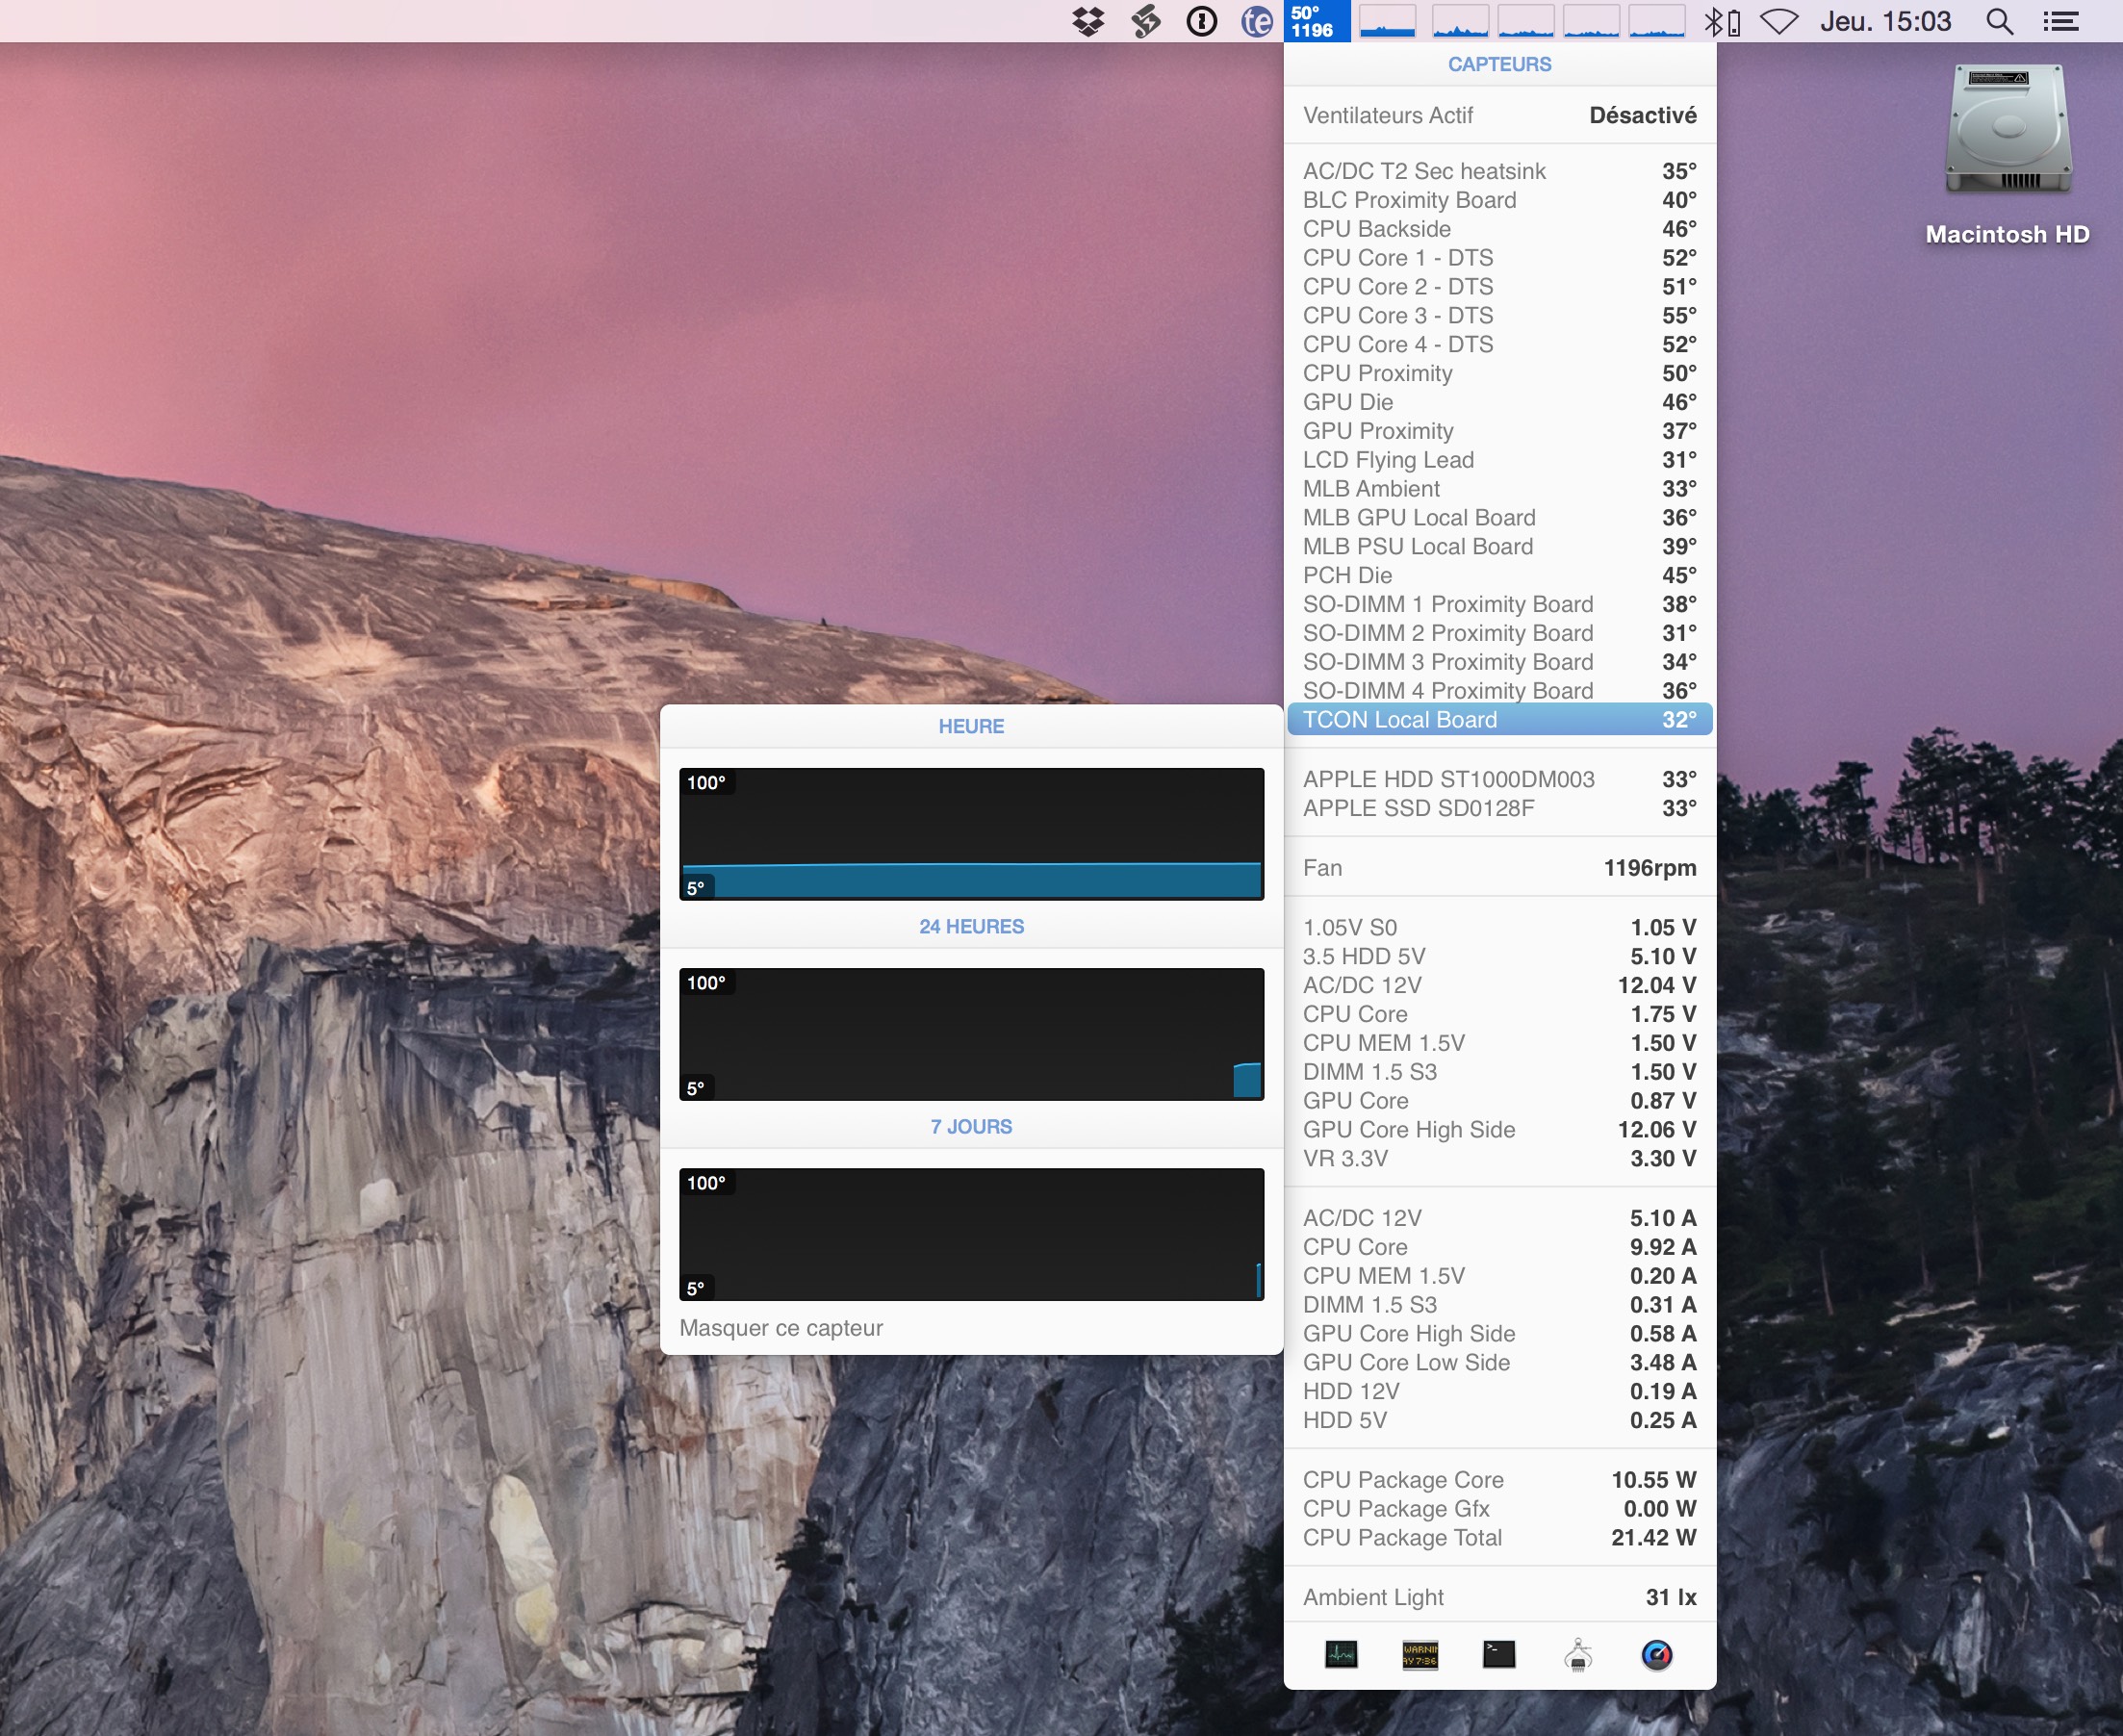Open Notification Center list icon
The height and width of the screenshot is (1736, 2123).
pyautogui.click(x=2060, y=21)
